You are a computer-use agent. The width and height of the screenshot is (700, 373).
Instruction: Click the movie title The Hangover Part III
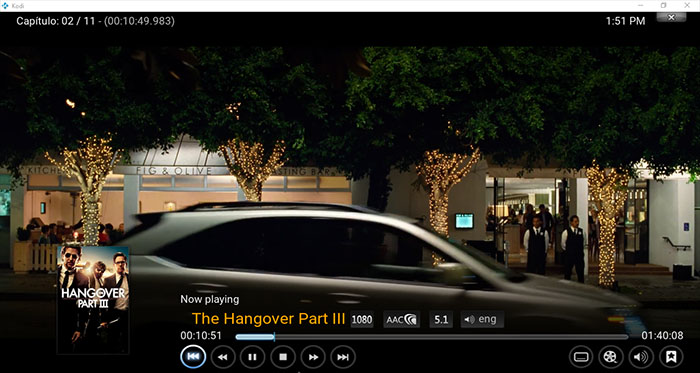click(268, 319)
